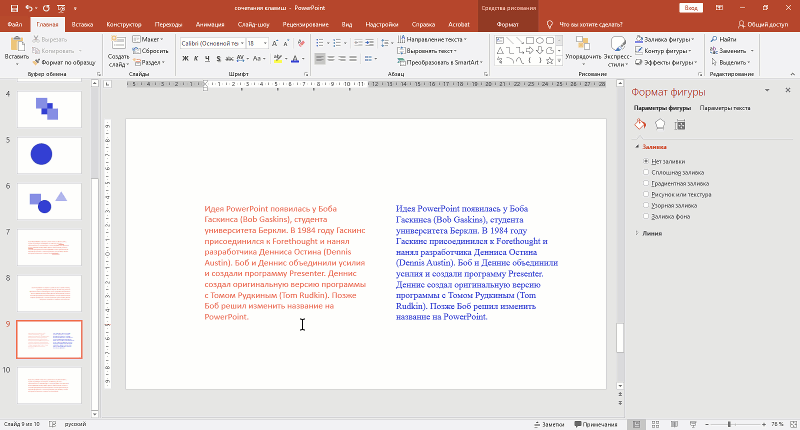The height and width of the screenshot is (430, 800).
Task: Toggle italic (К) formatting
Action: pyautogui.click(x=196, y=59)
